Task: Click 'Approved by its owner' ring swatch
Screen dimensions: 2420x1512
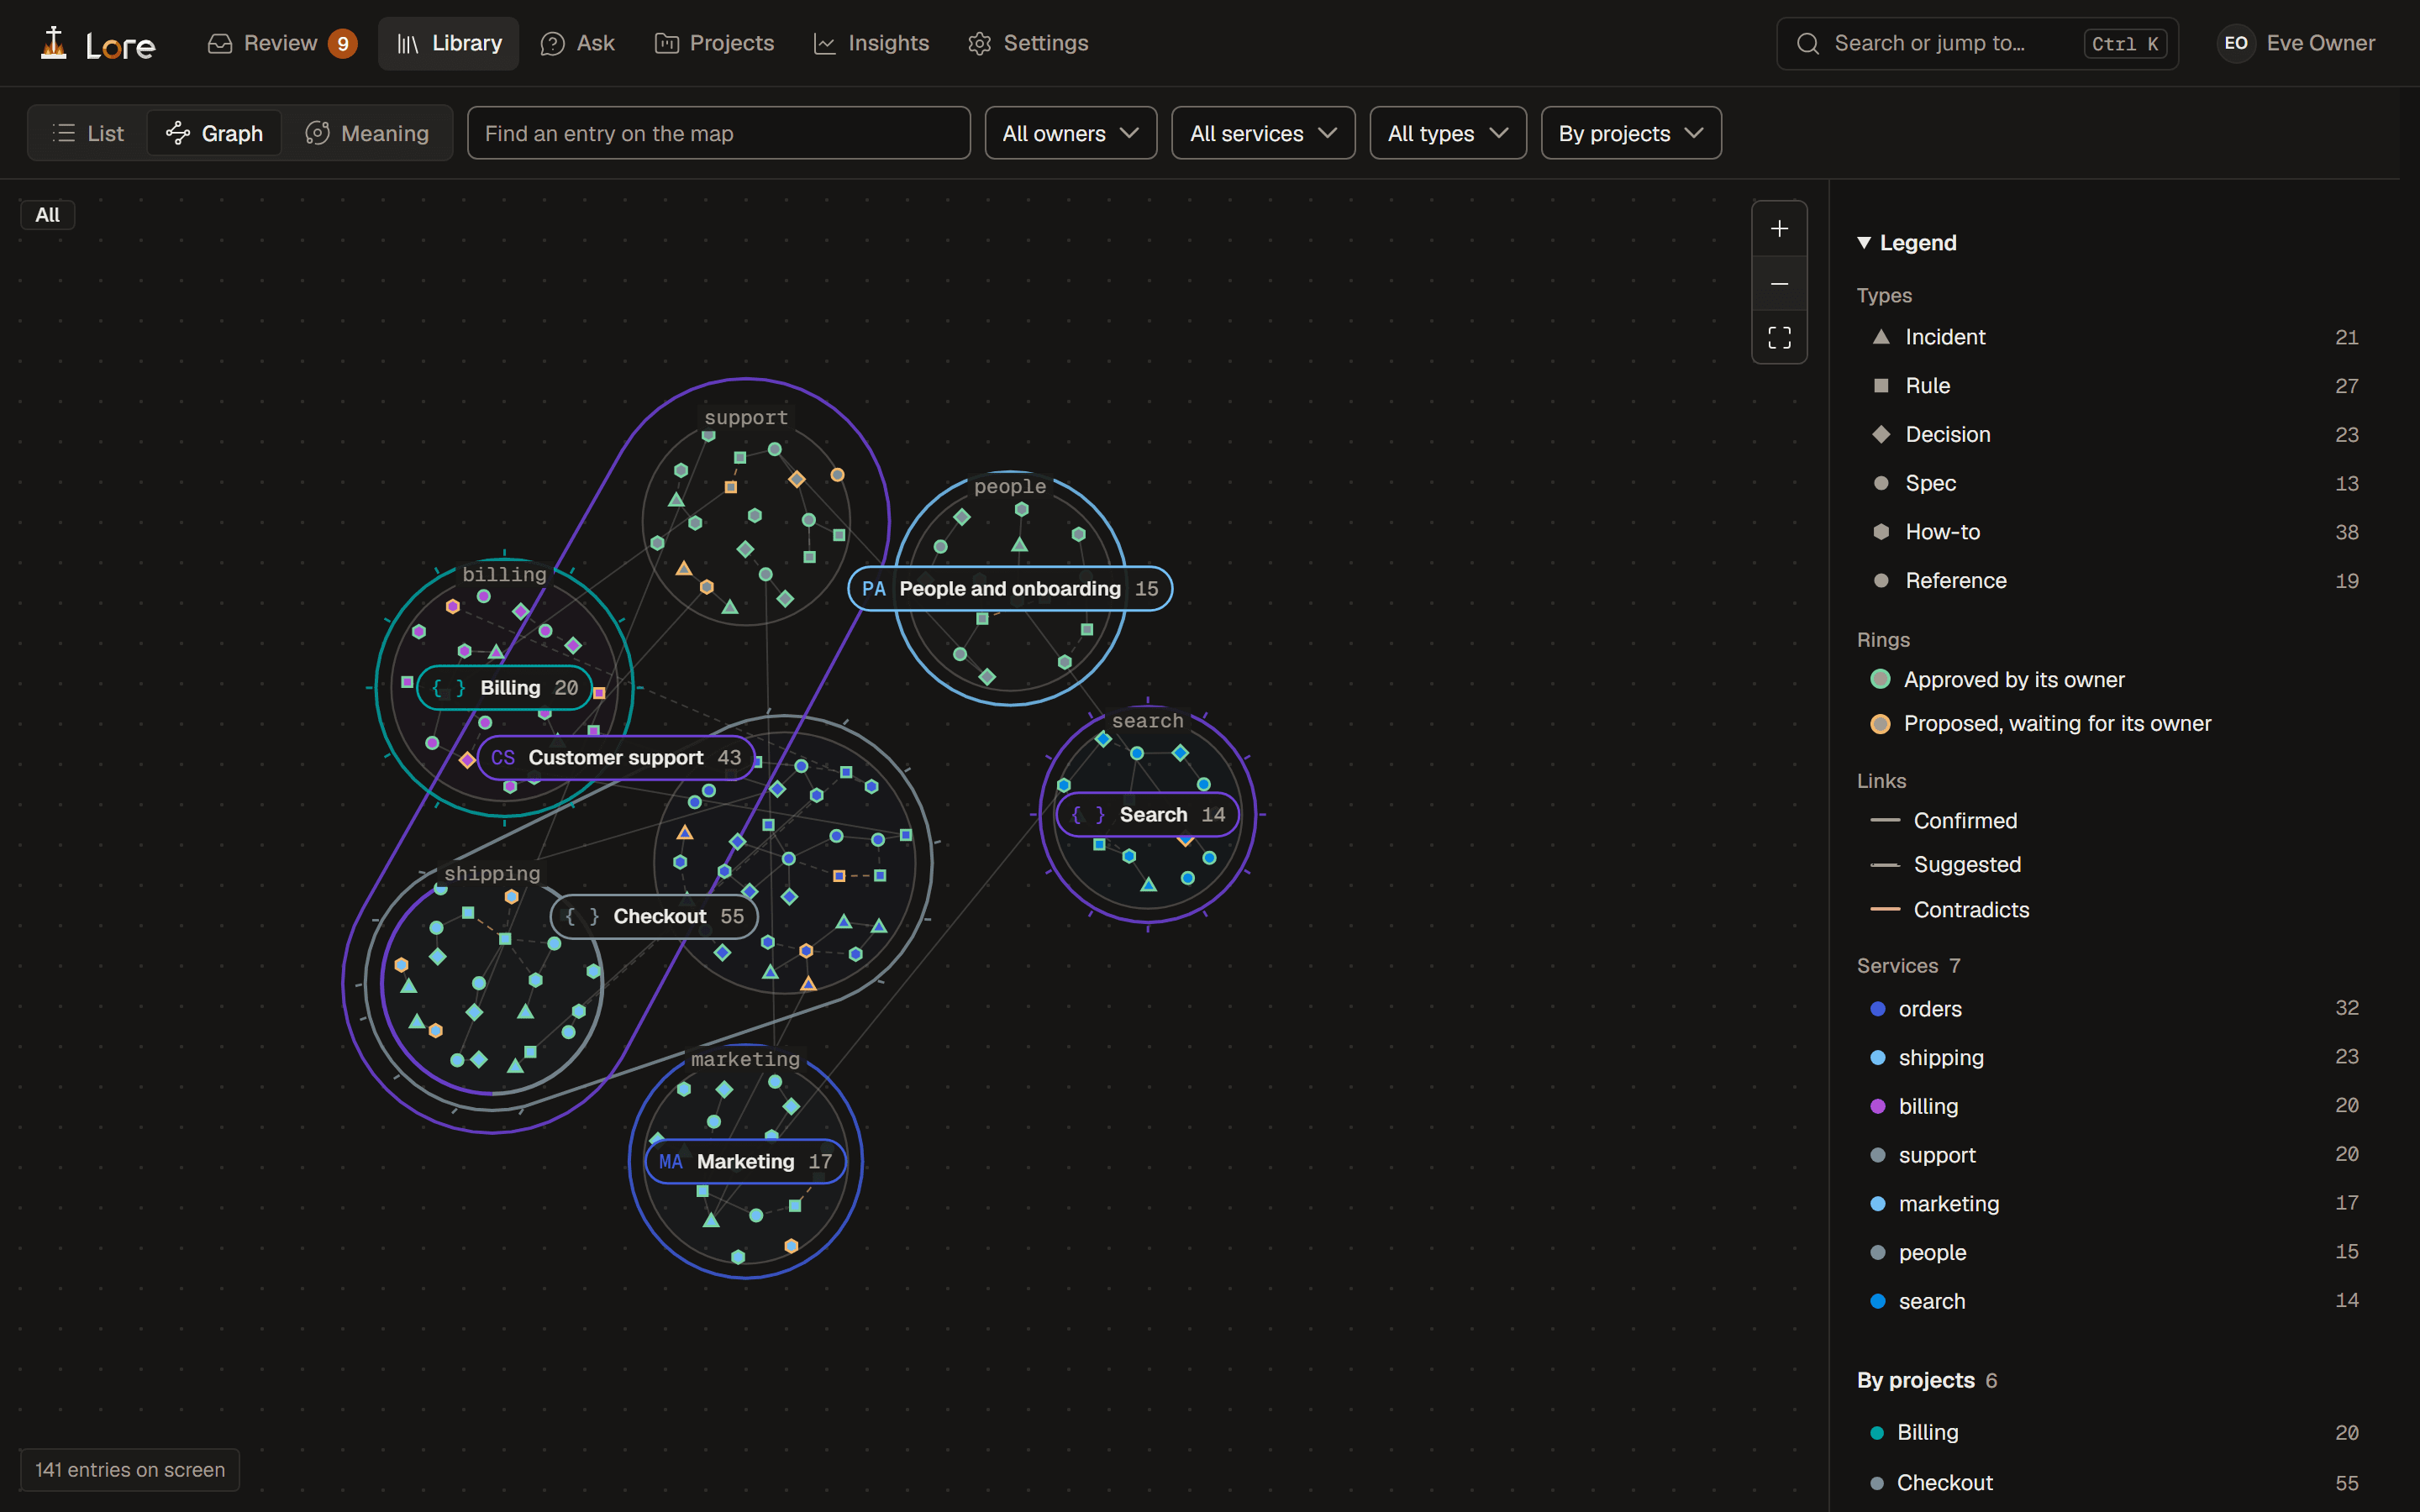Action: 1880,680
